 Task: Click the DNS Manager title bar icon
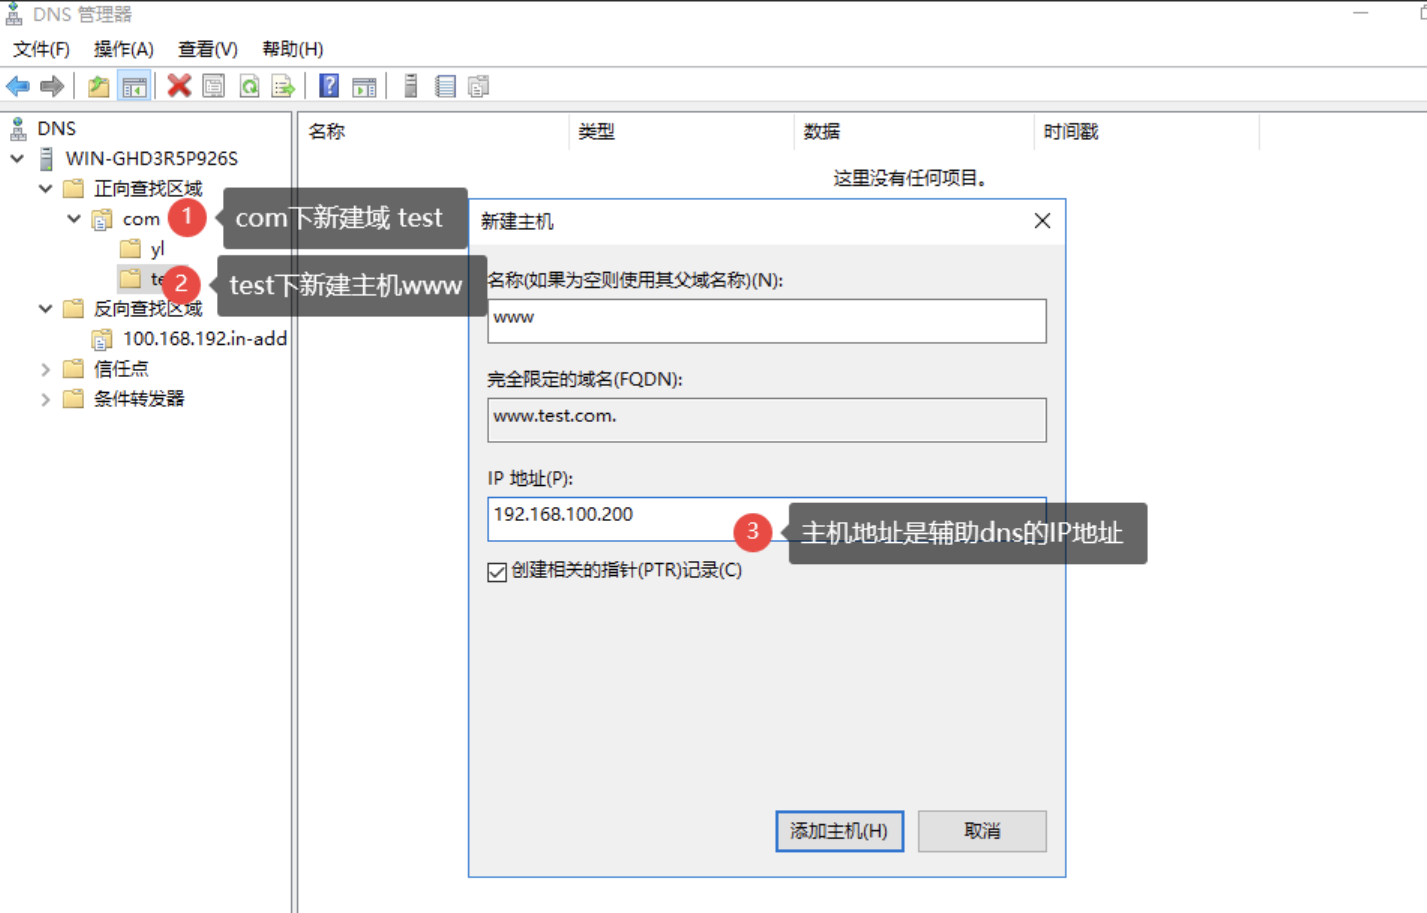(x=14, y=14)
